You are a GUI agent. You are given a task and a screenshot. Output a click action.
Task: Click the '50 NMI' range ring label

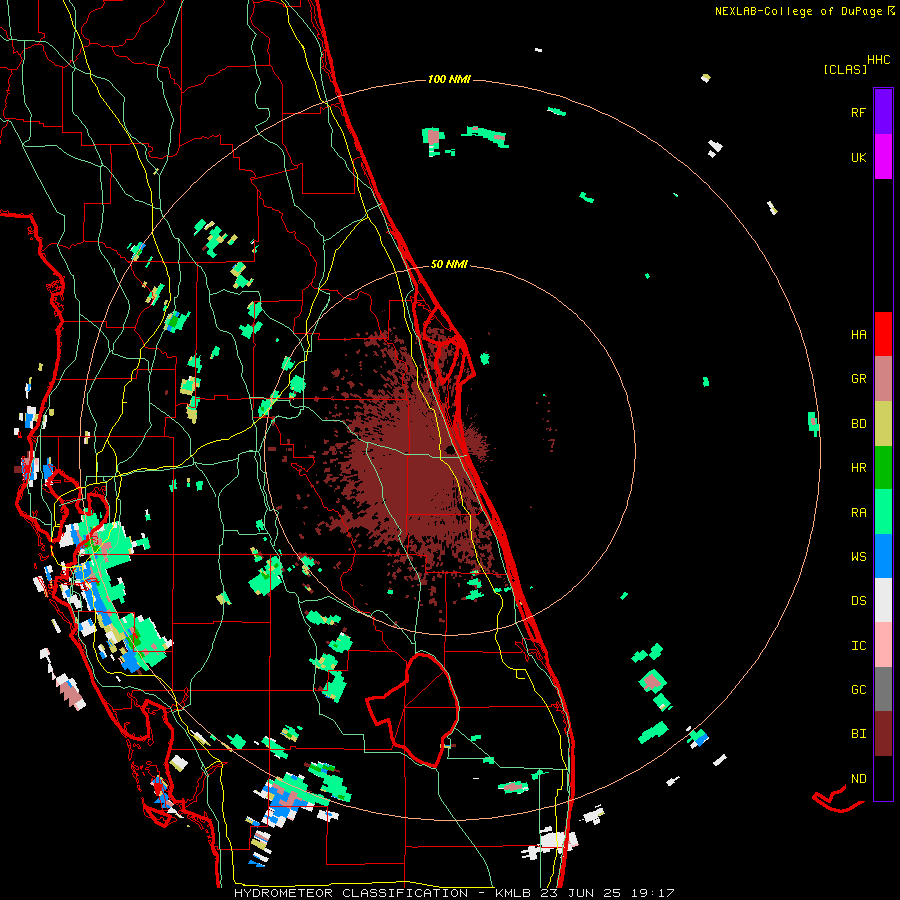coord(449,264)
